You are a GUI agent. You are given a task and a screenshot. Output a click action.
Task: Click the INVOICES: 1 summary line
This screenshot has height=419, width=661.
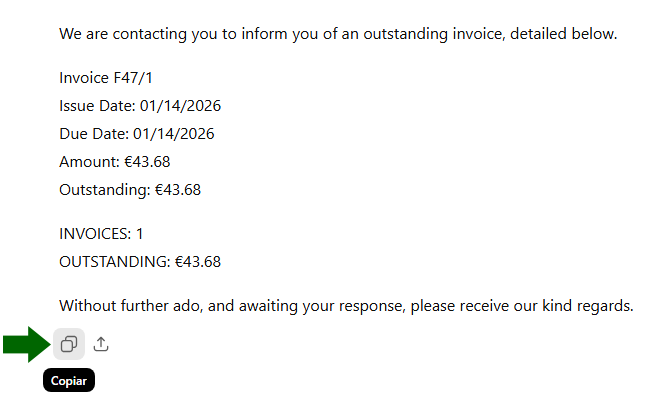(x=101, y=234)
